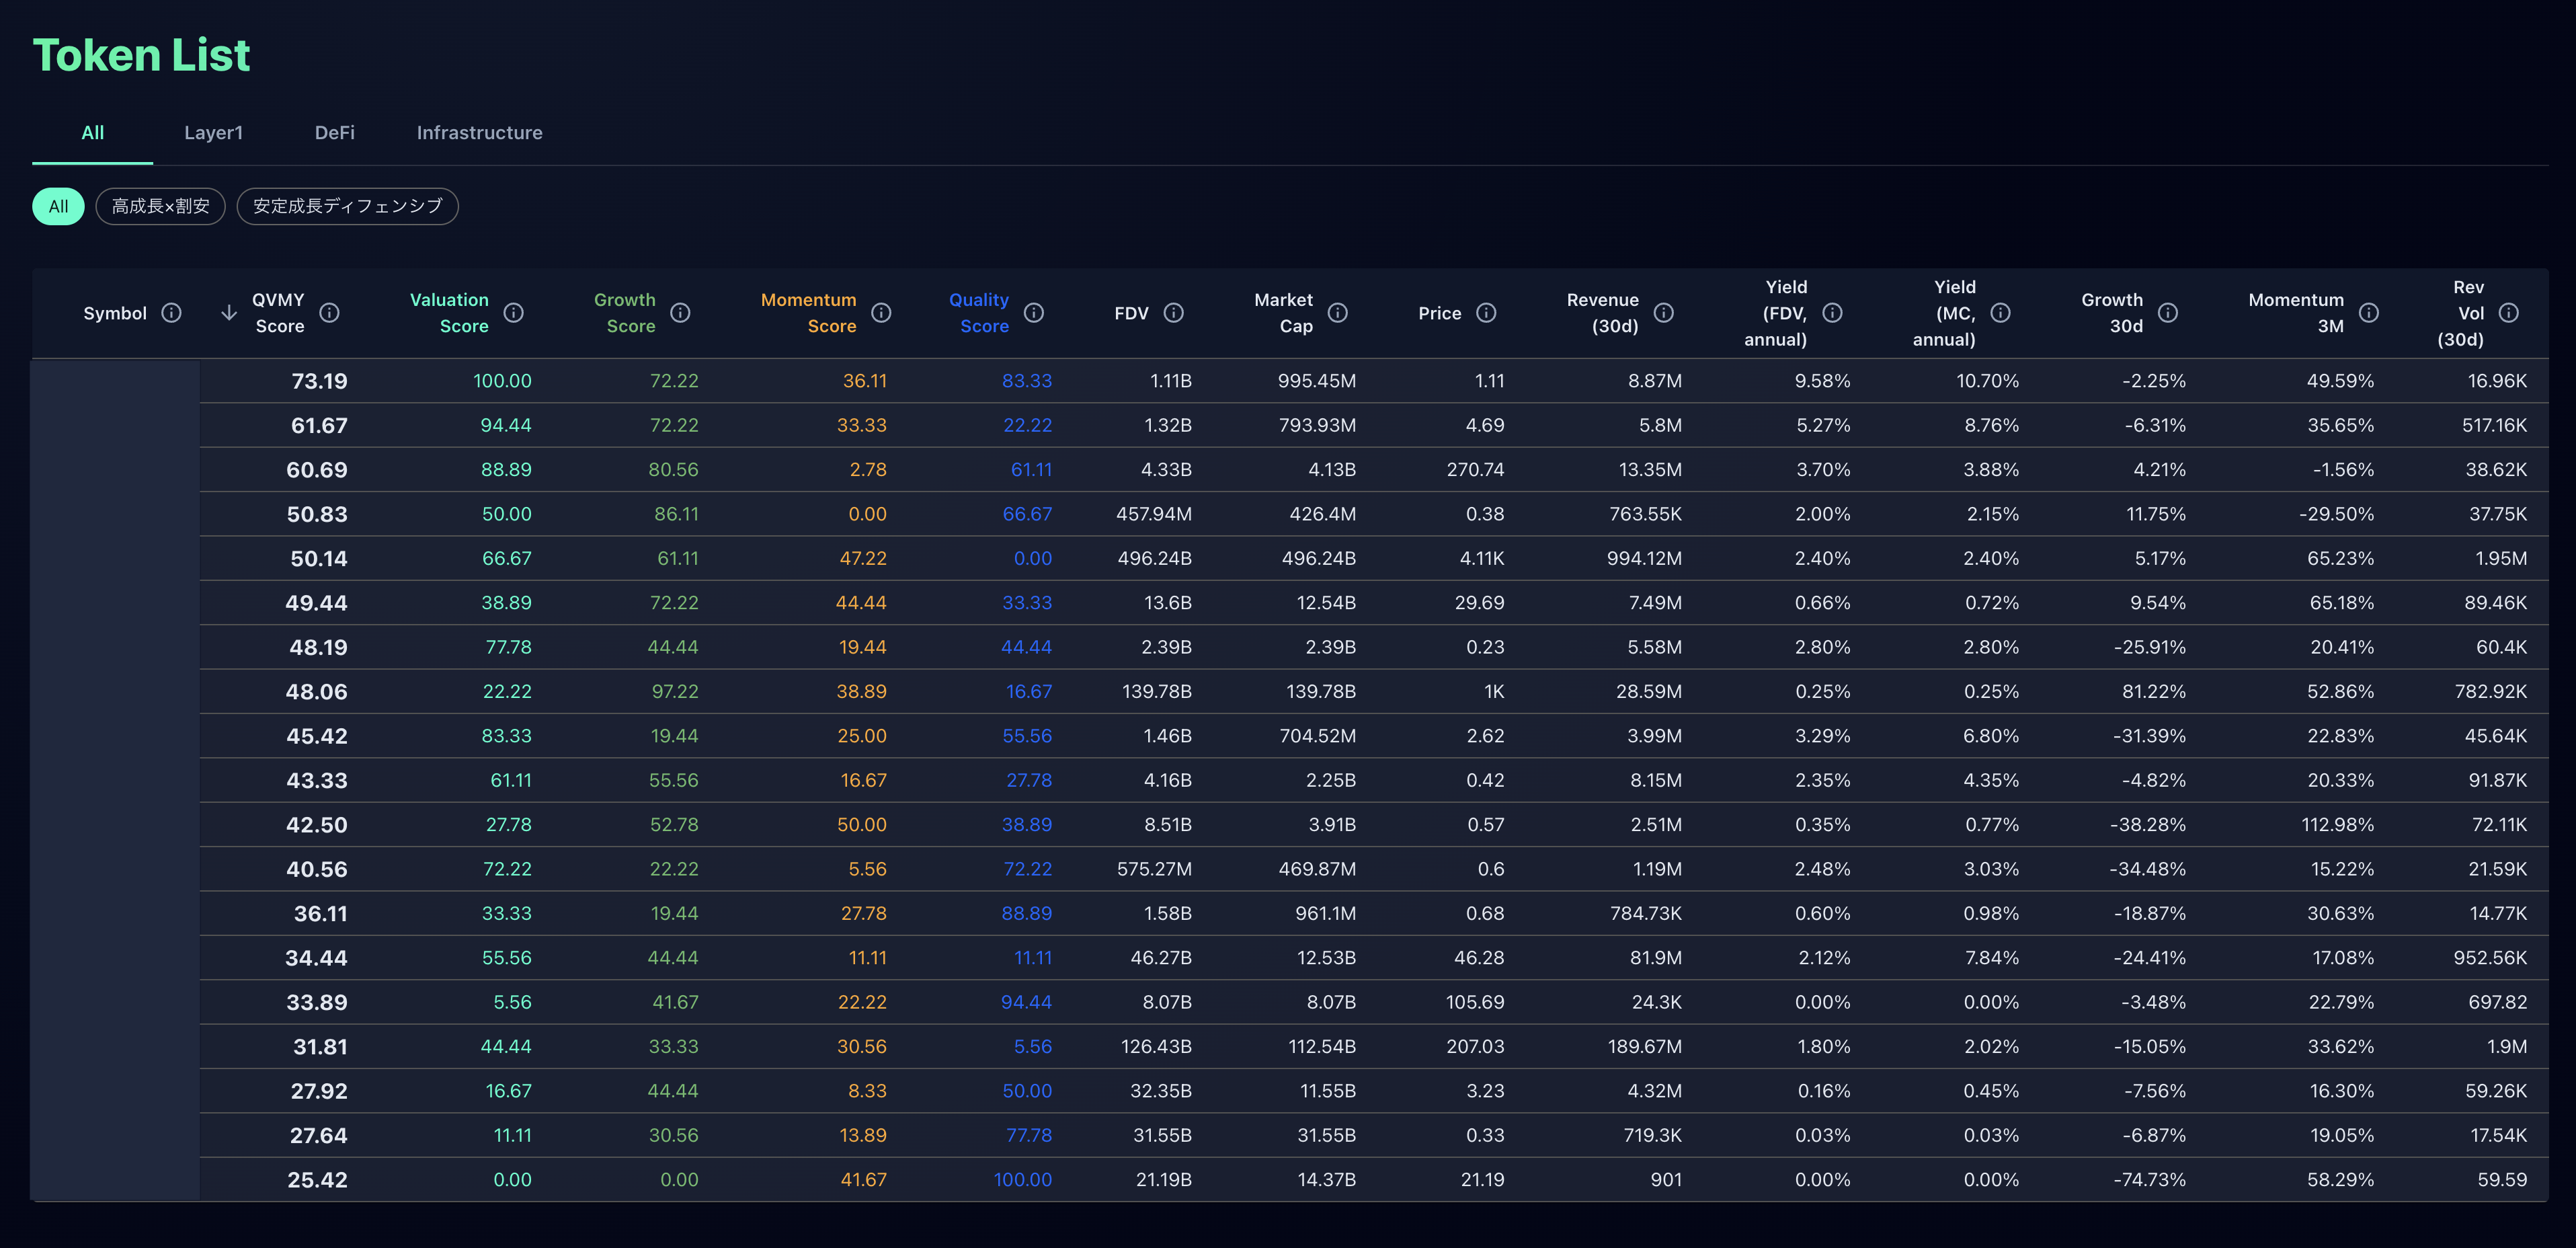2576x1248 pixels.
Task: Click the Revenue (30d) info icon
Action: (1664, 312)
